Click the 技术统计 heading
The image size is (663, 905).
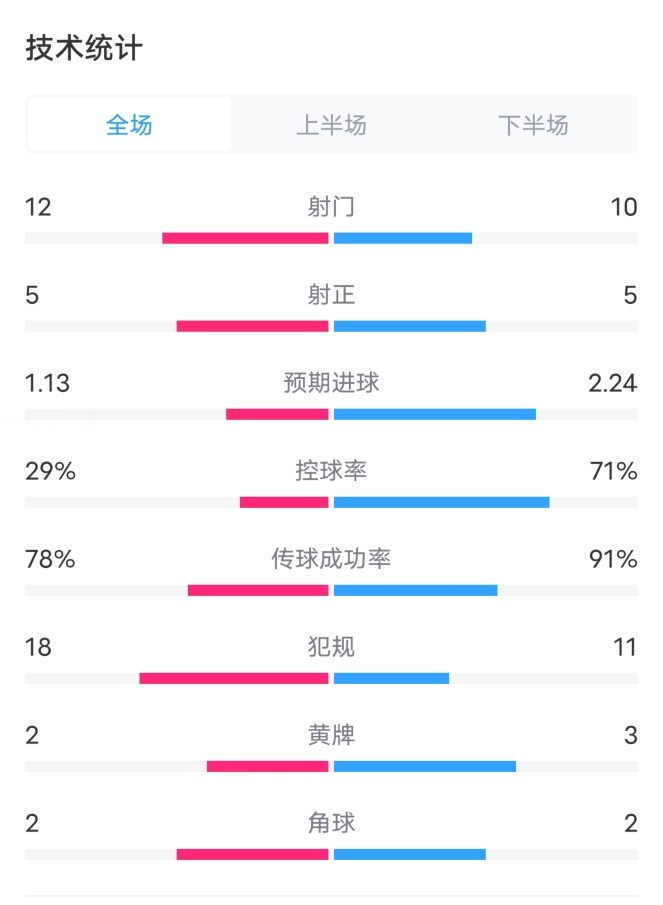coord(84,48)
